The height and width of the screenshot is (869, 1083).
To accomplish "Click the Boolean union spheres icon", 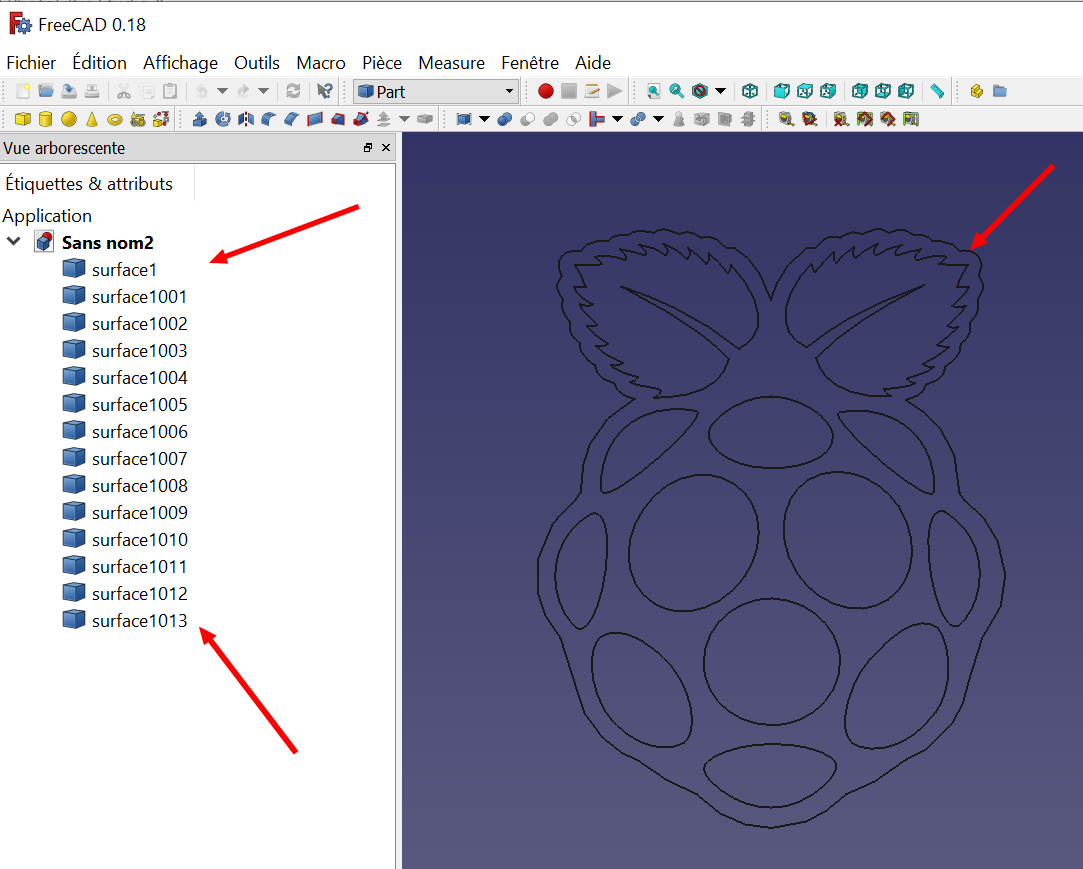I will point(505,120).
